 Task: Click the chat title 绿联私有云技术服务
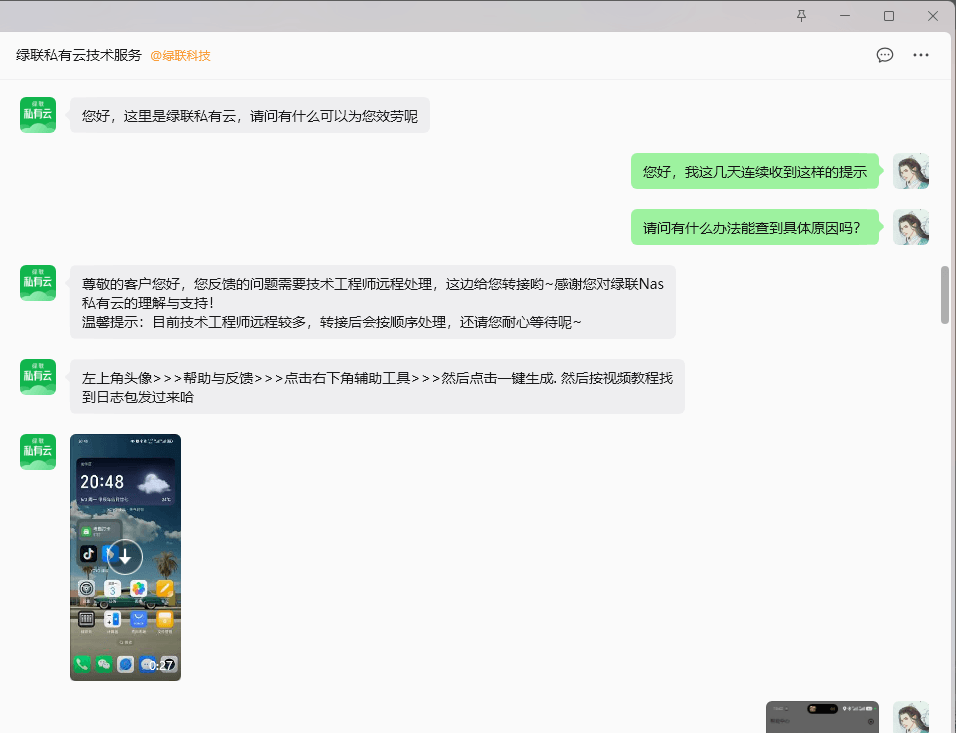click(79, 55)
